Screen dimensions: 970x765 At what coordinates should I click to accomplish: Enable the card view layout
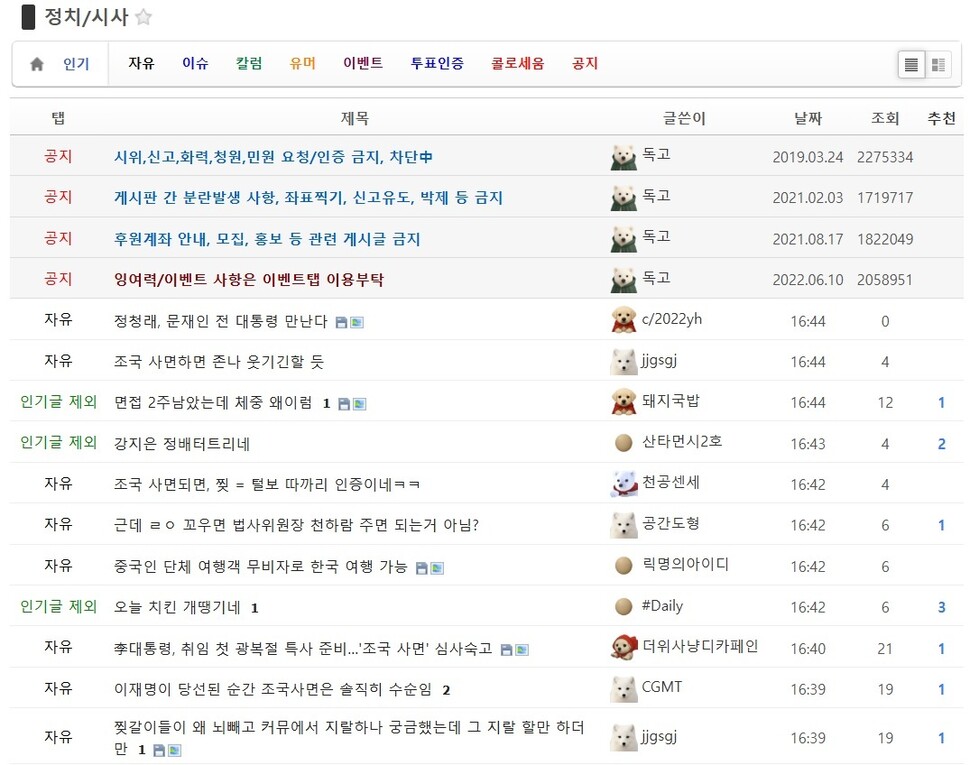click(939, 63)
